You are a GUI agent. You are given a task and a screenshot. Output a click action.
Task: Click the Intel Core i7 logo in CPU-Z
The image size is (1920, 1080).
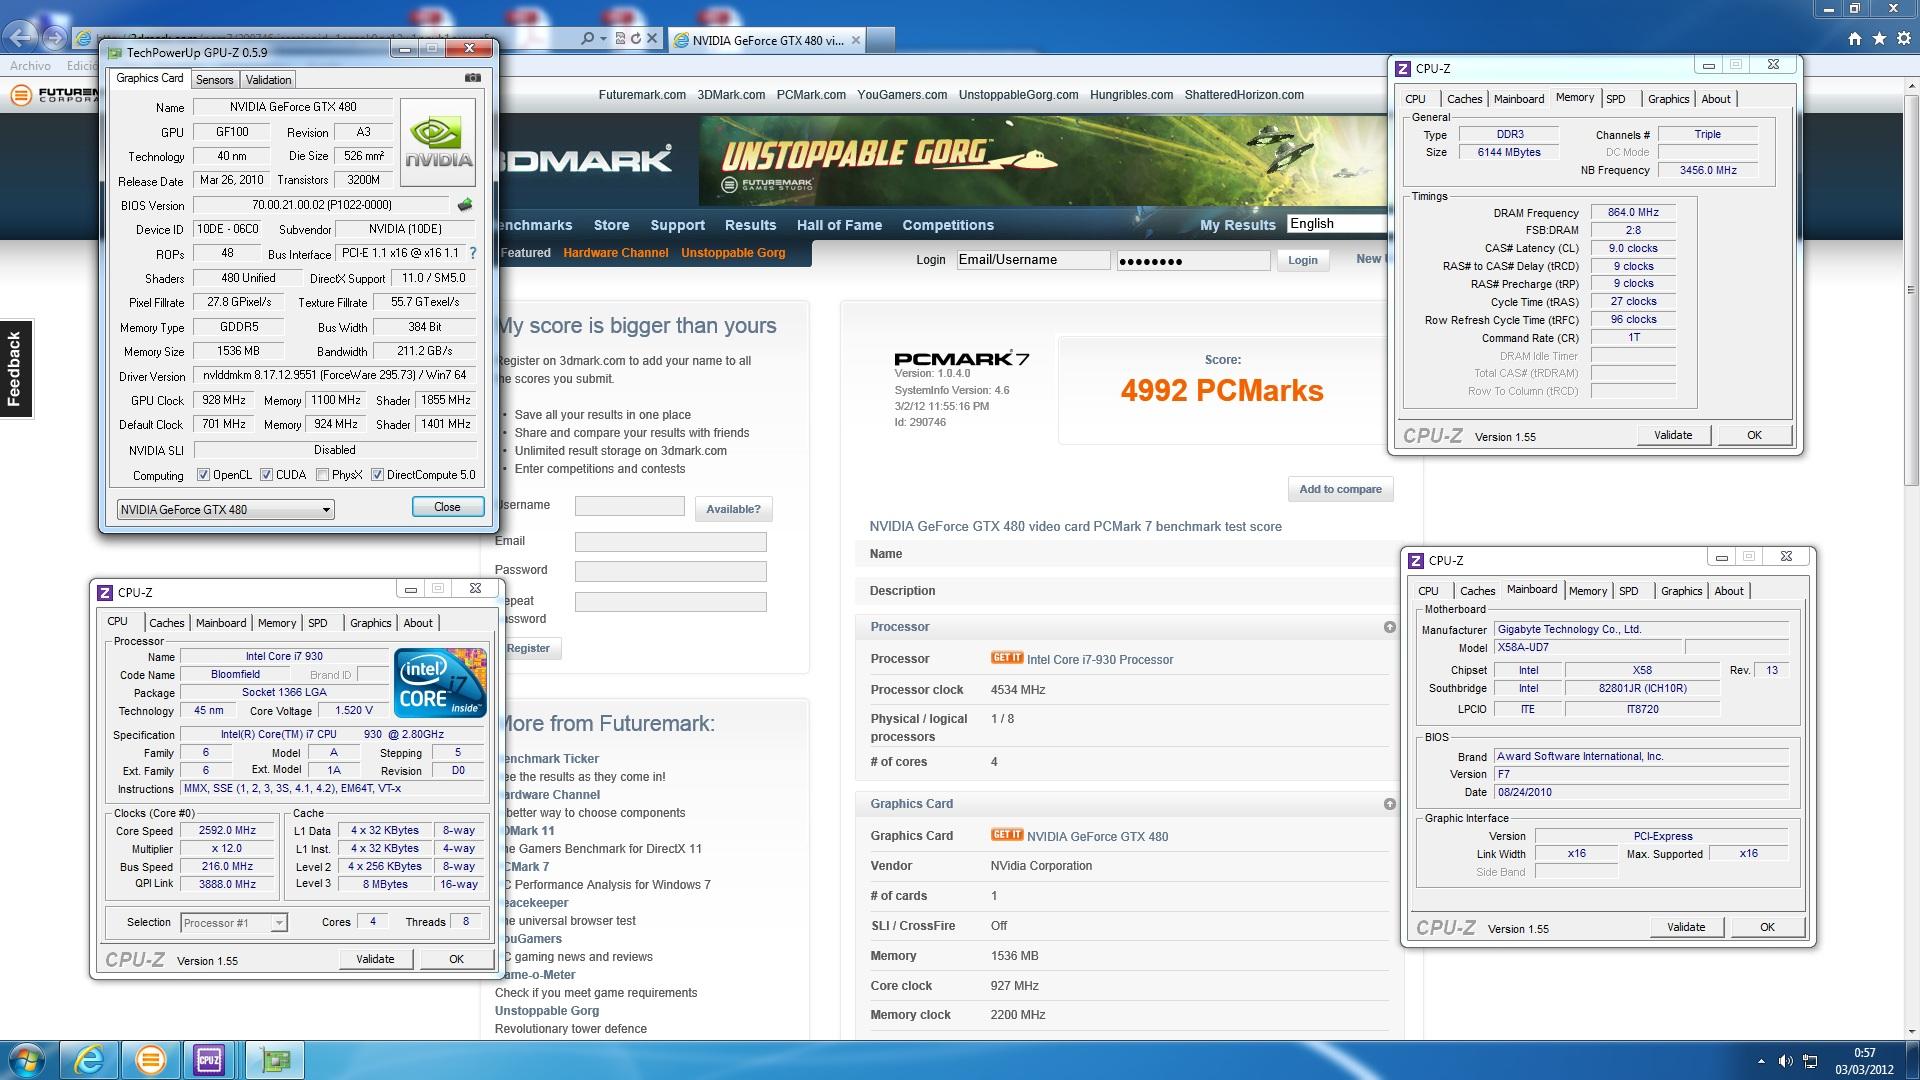pyautogui.click(x=440, y=683)
